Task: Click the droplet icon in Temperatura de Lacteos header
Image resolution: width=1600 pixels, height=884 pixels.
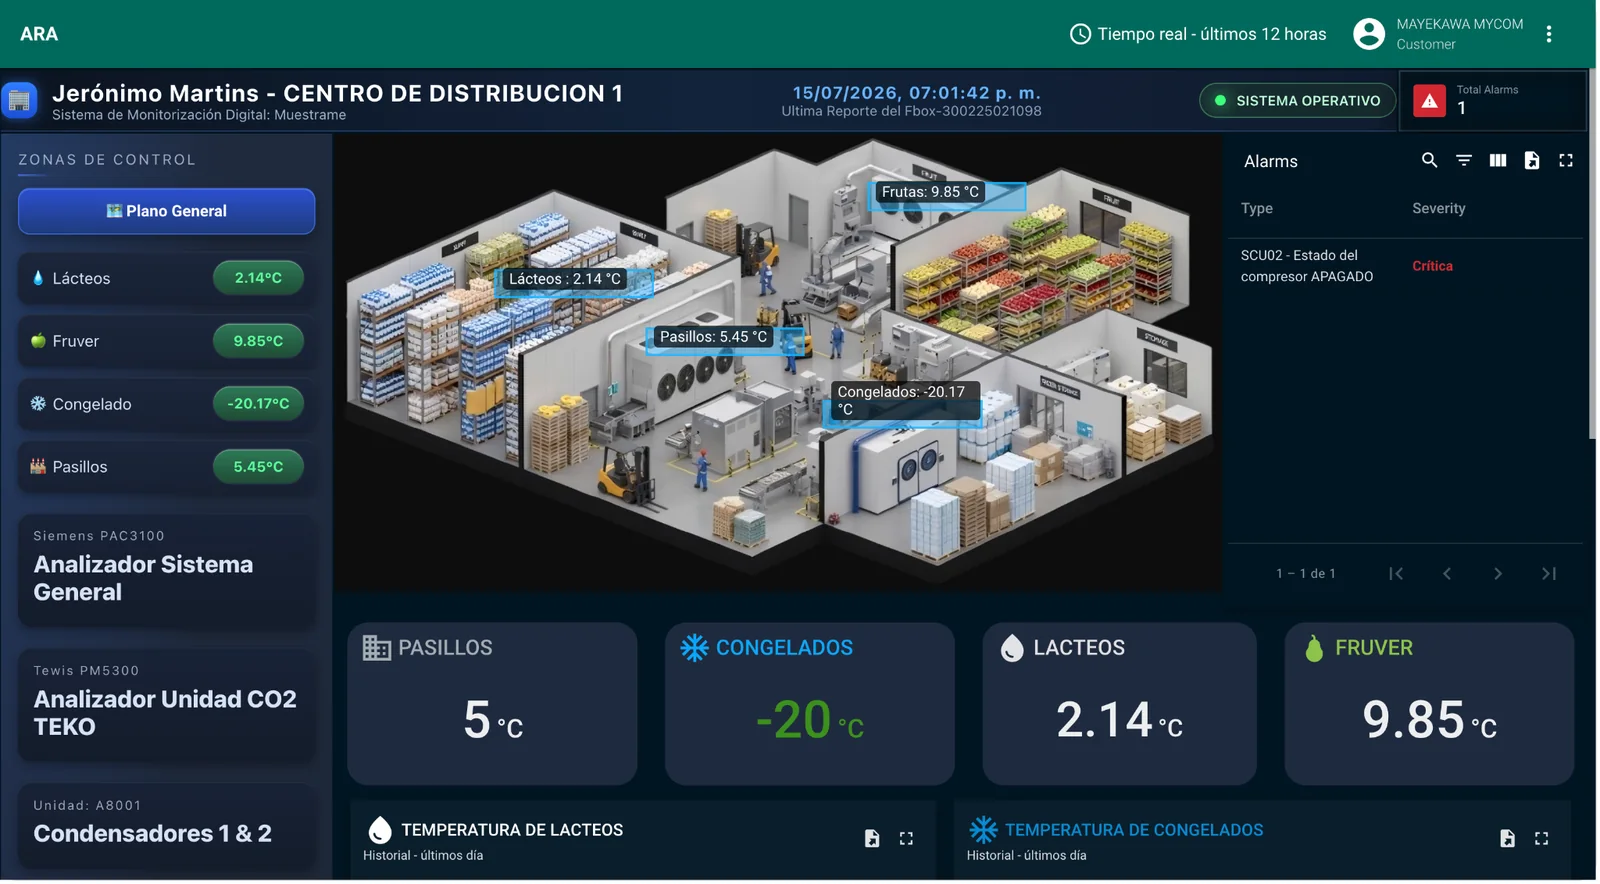Action: (x=379, y=830)
